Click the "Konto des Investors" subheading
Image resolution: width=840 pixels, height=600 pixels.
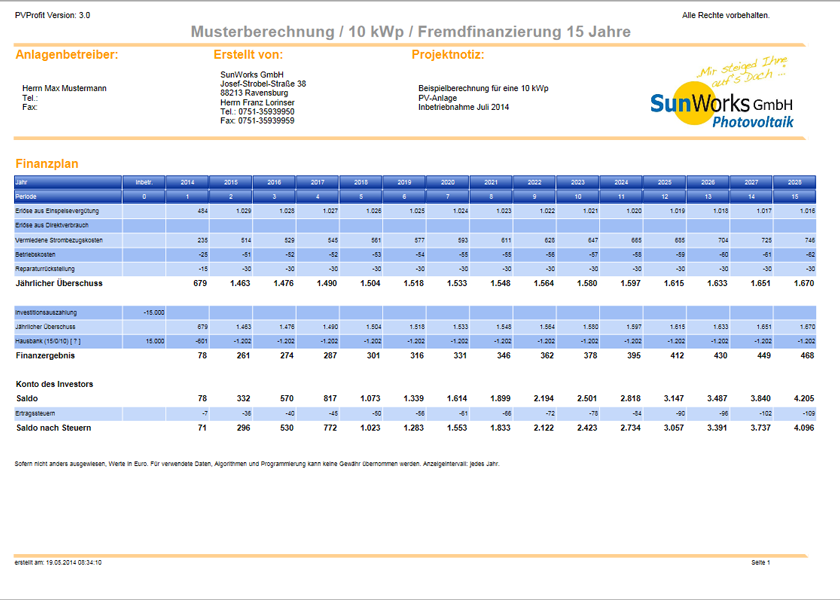coord(55,384)
